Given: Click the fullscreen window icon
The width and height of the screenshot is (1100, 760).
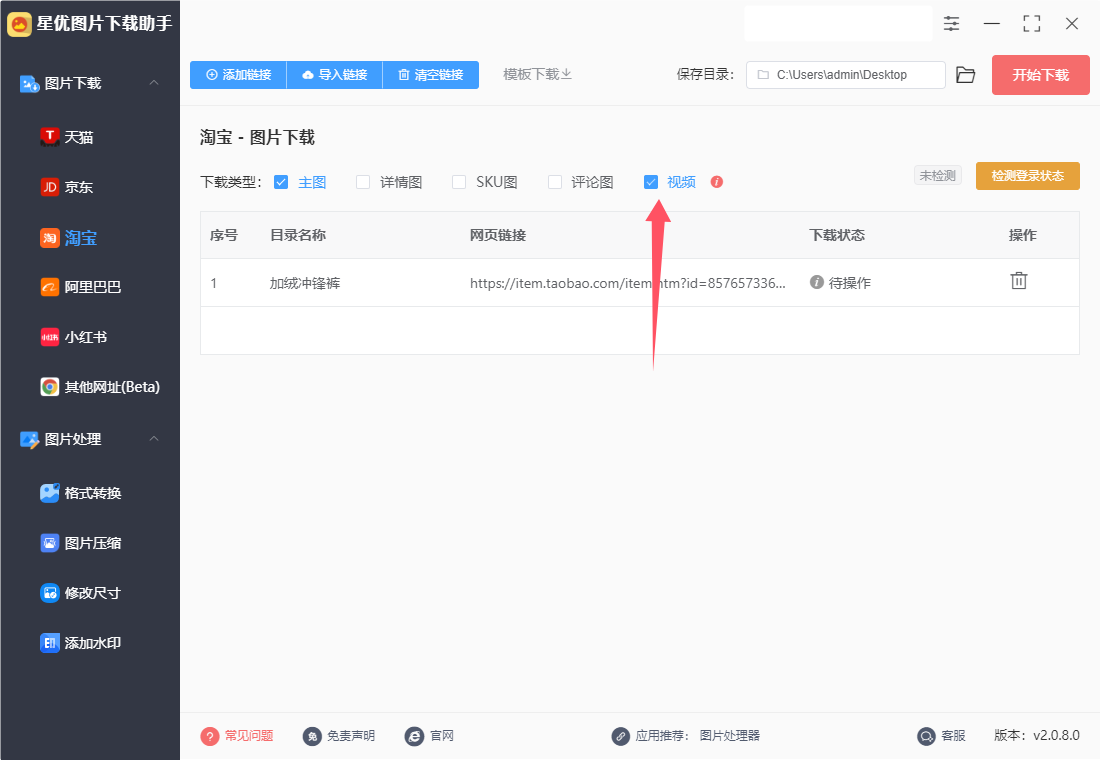Looking at the screenshot, I should (1031, 24).
